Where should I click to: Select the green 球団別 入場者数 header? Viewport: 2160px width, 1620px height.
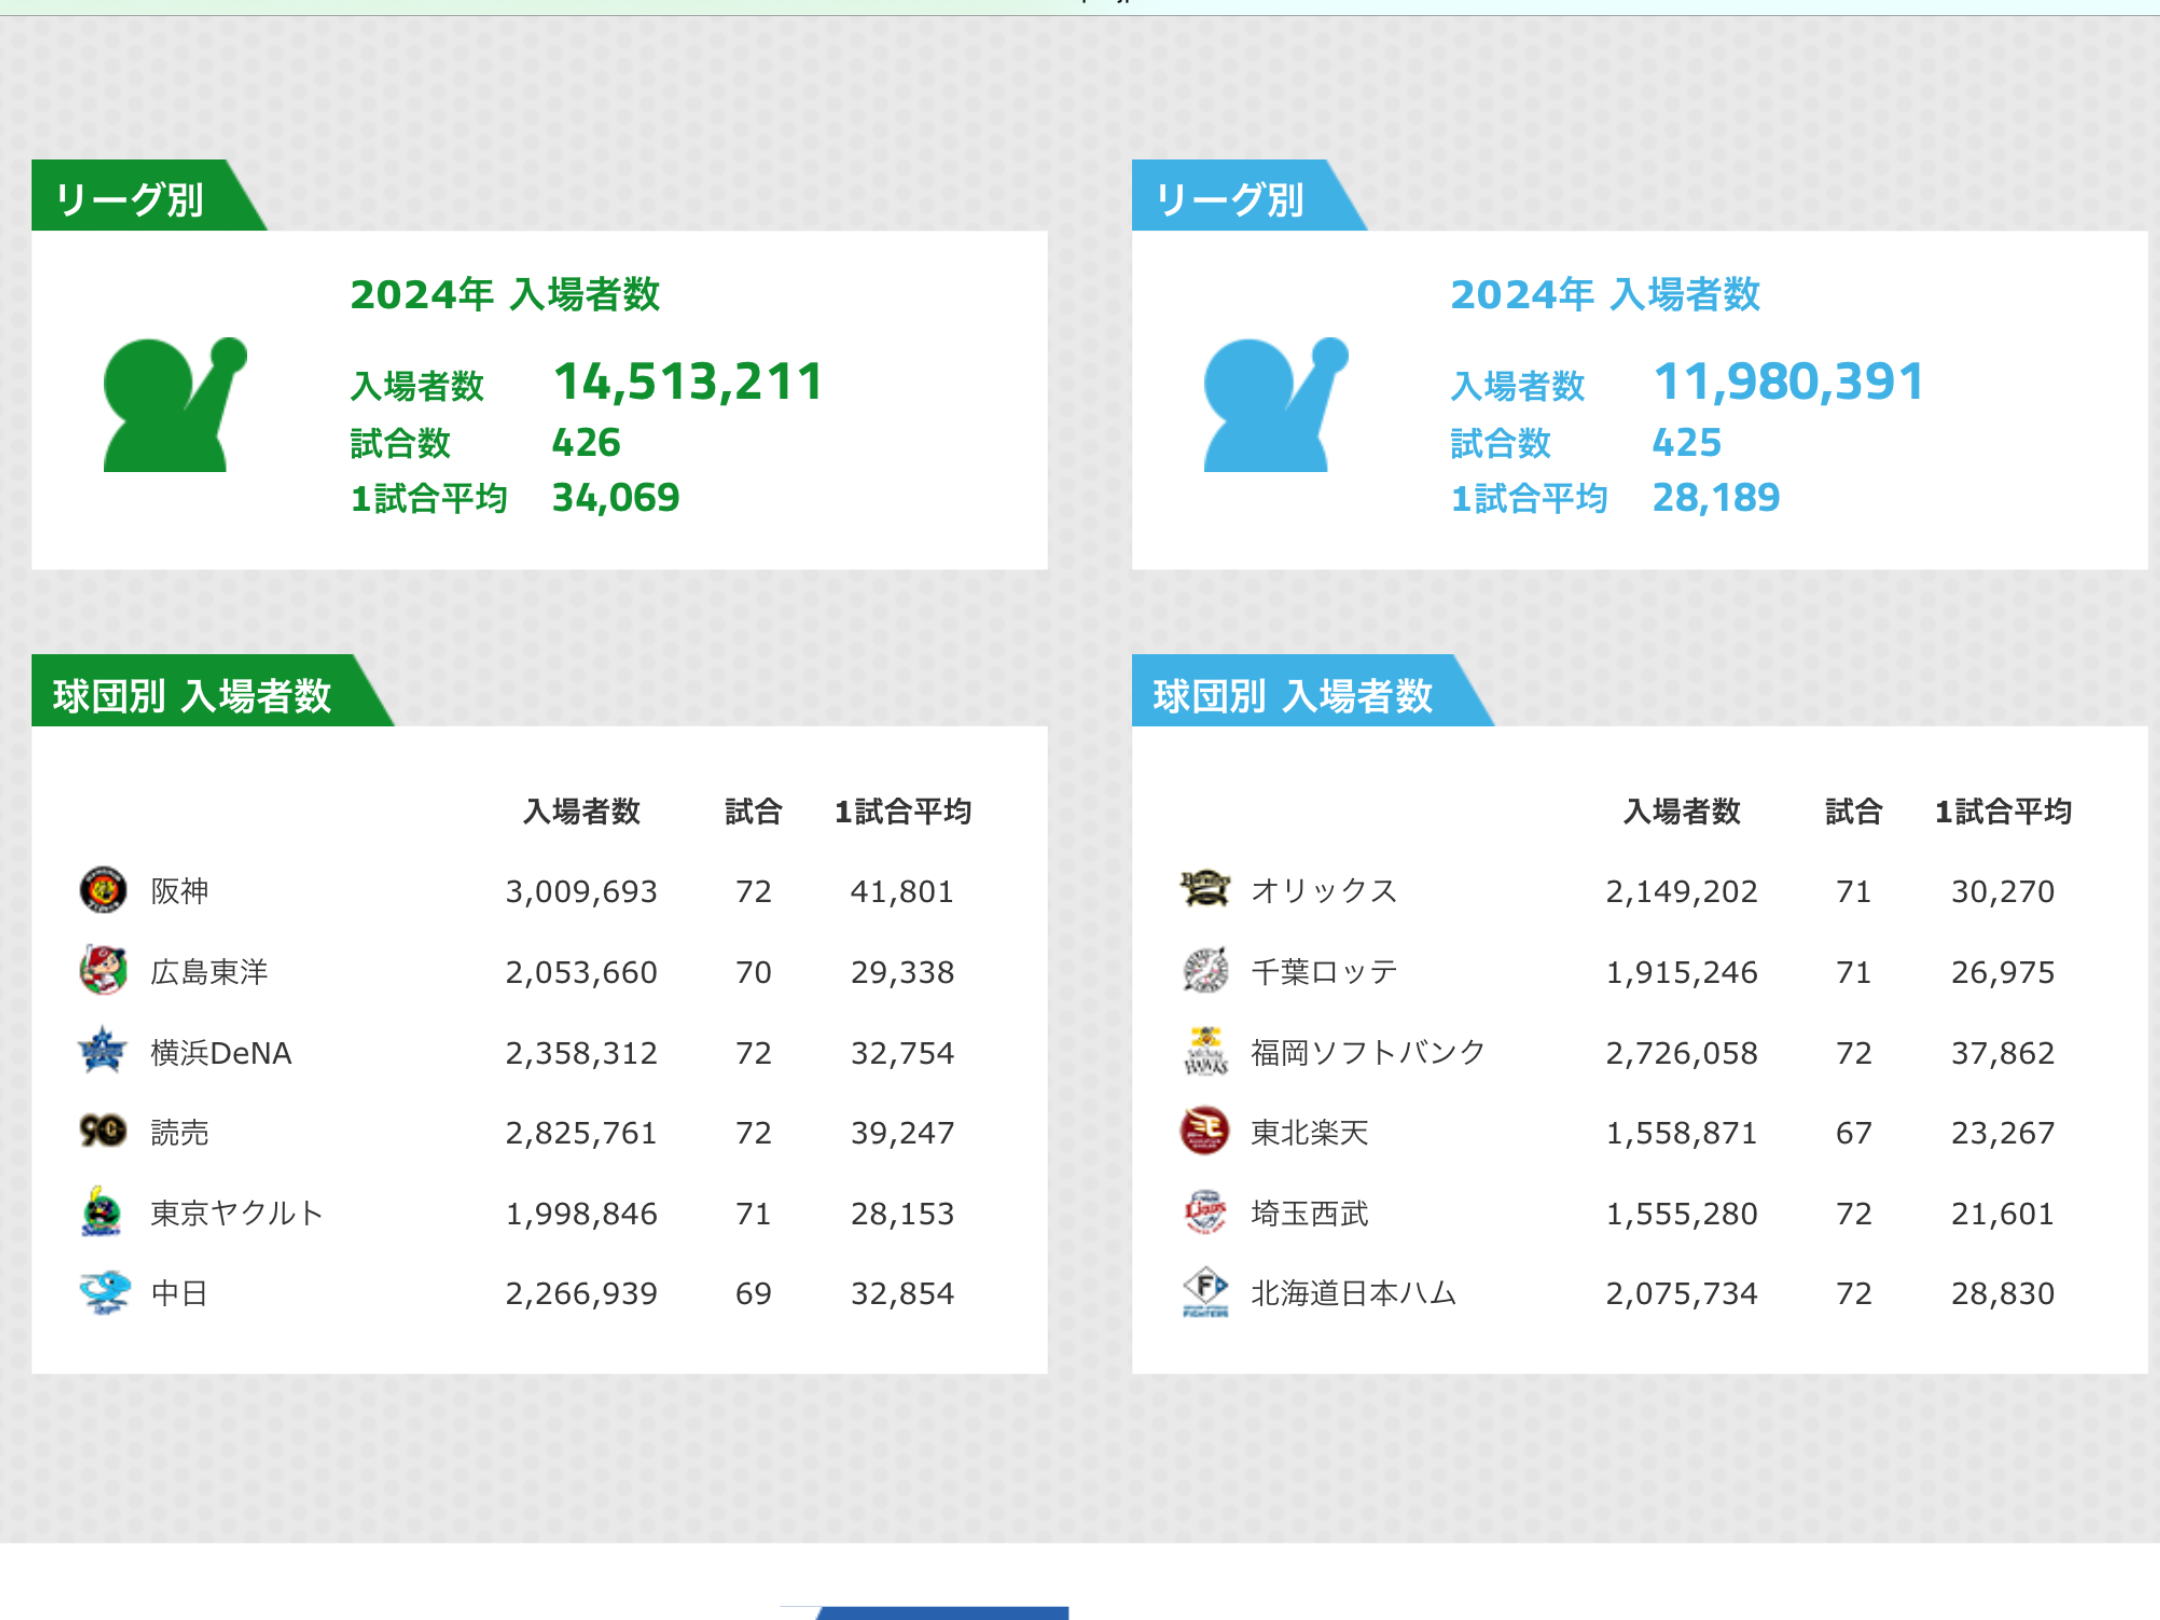[213, 690]
